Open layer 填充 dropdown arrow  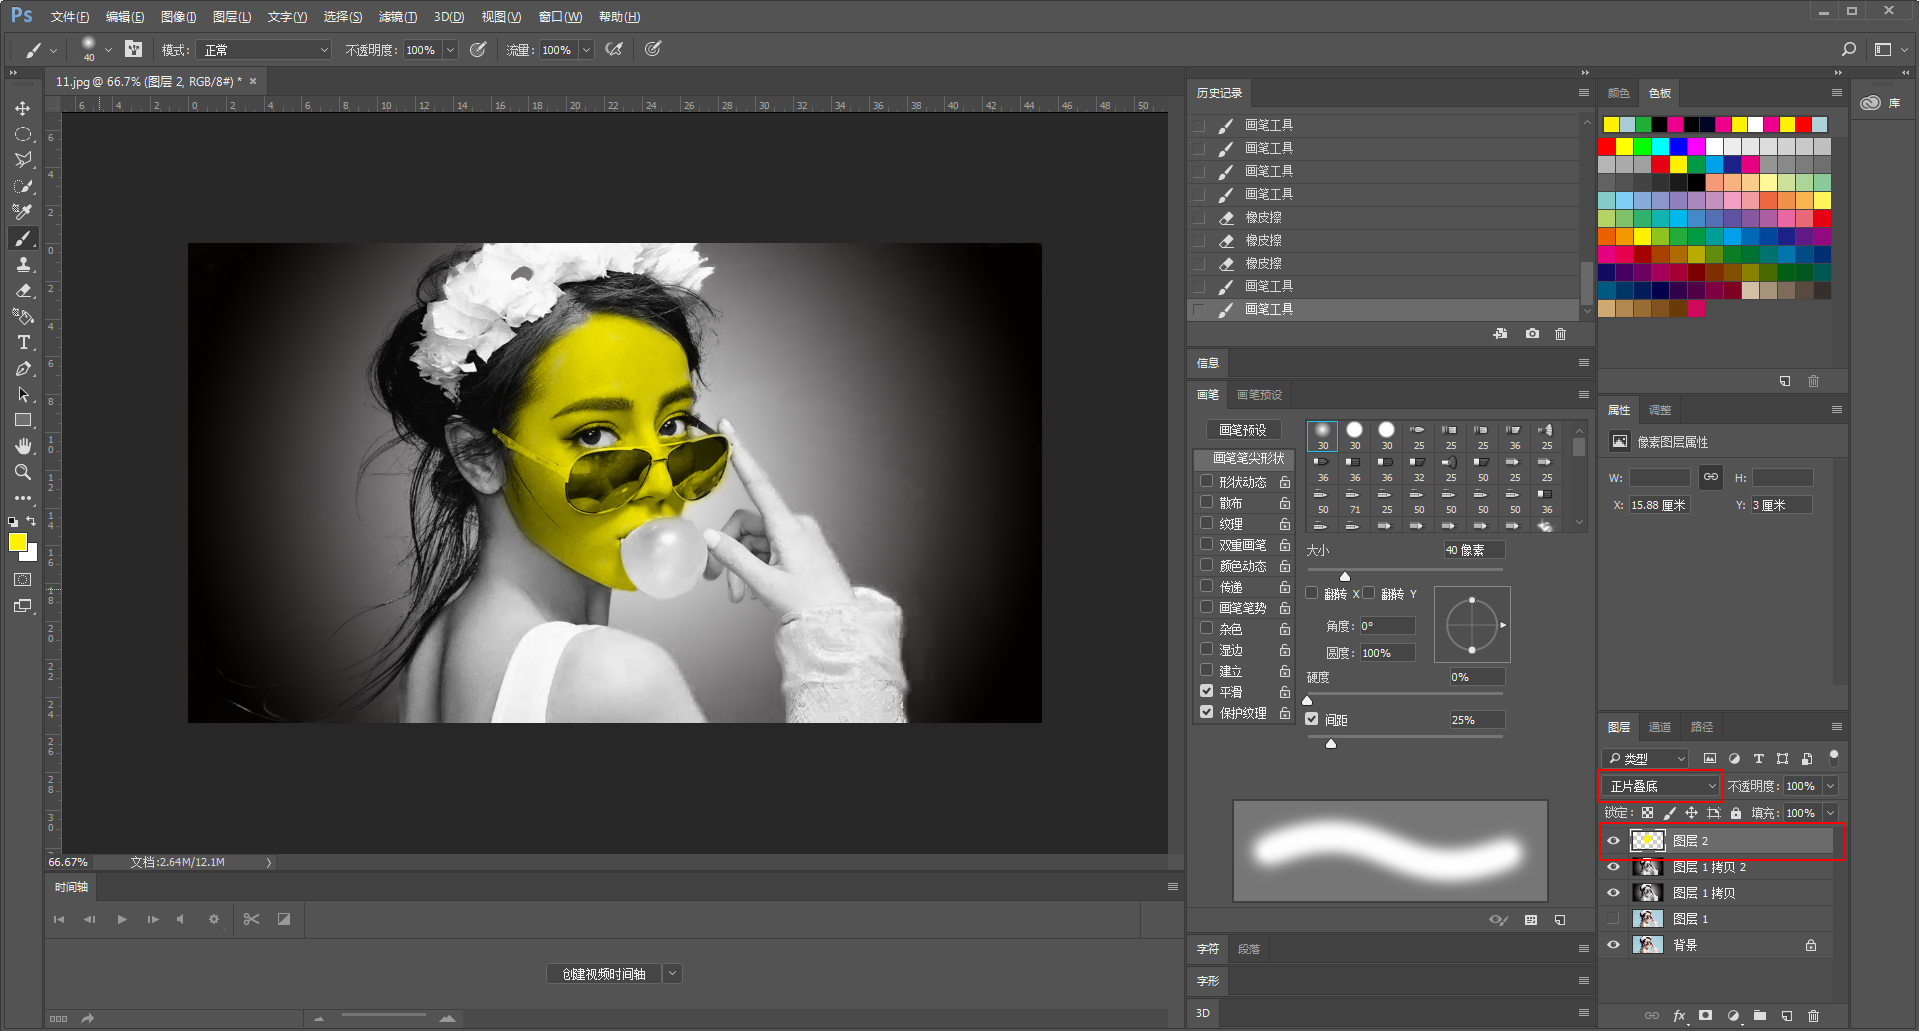point(1831,813)
